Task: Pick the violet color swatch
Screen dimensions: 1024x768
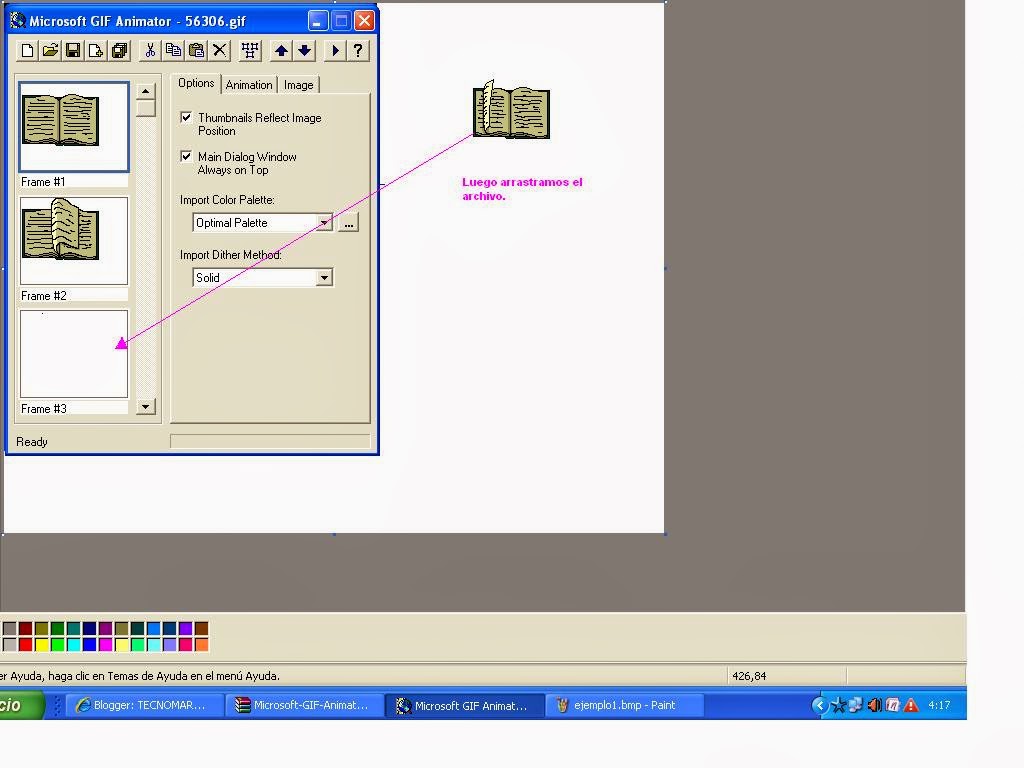Action: [185, 629]
